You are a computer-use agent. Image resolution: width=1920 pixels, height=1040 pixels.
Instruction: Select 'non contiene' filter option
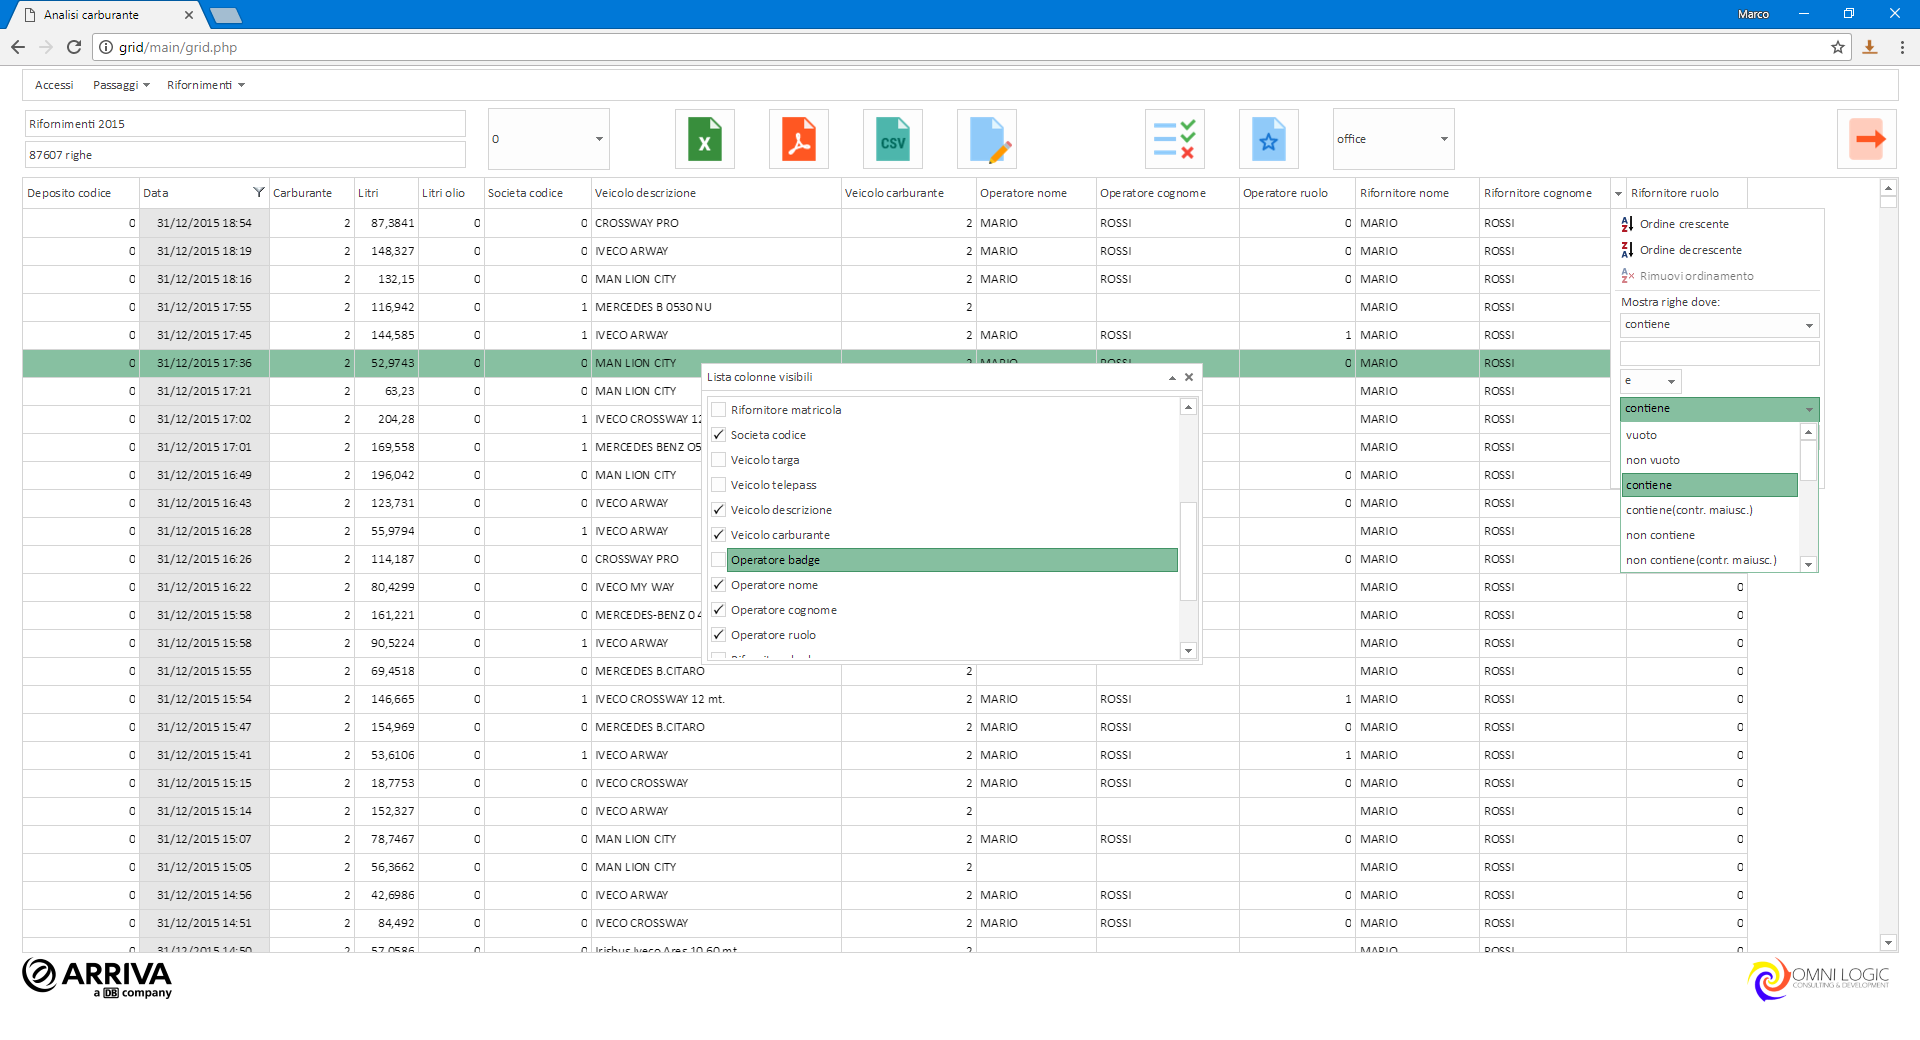(x=1709, y=535)
